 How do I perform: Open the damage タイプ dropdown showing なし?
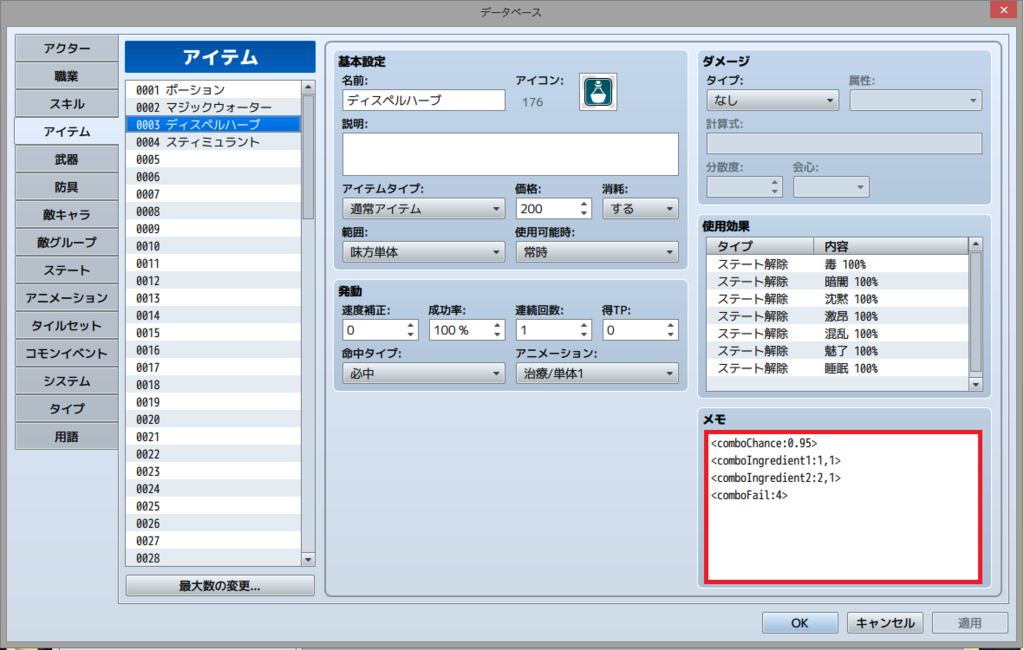(x=773, y=101)
